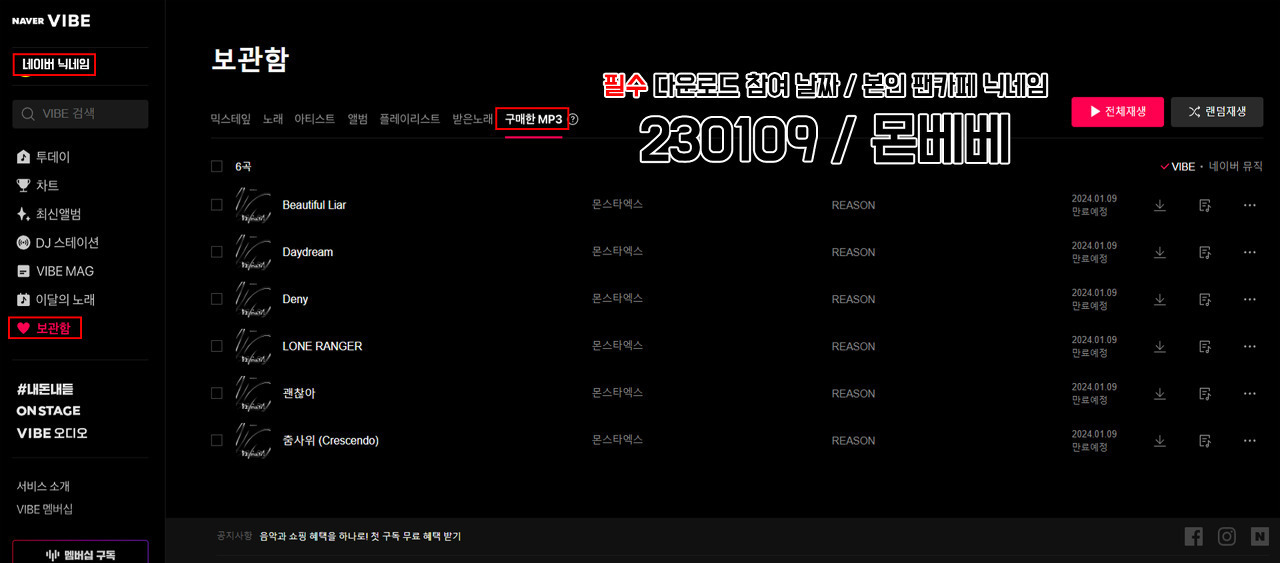Open the 구매한 MP3 tab
Viewport: 1280px width, 563px height.
pos(533,119)
